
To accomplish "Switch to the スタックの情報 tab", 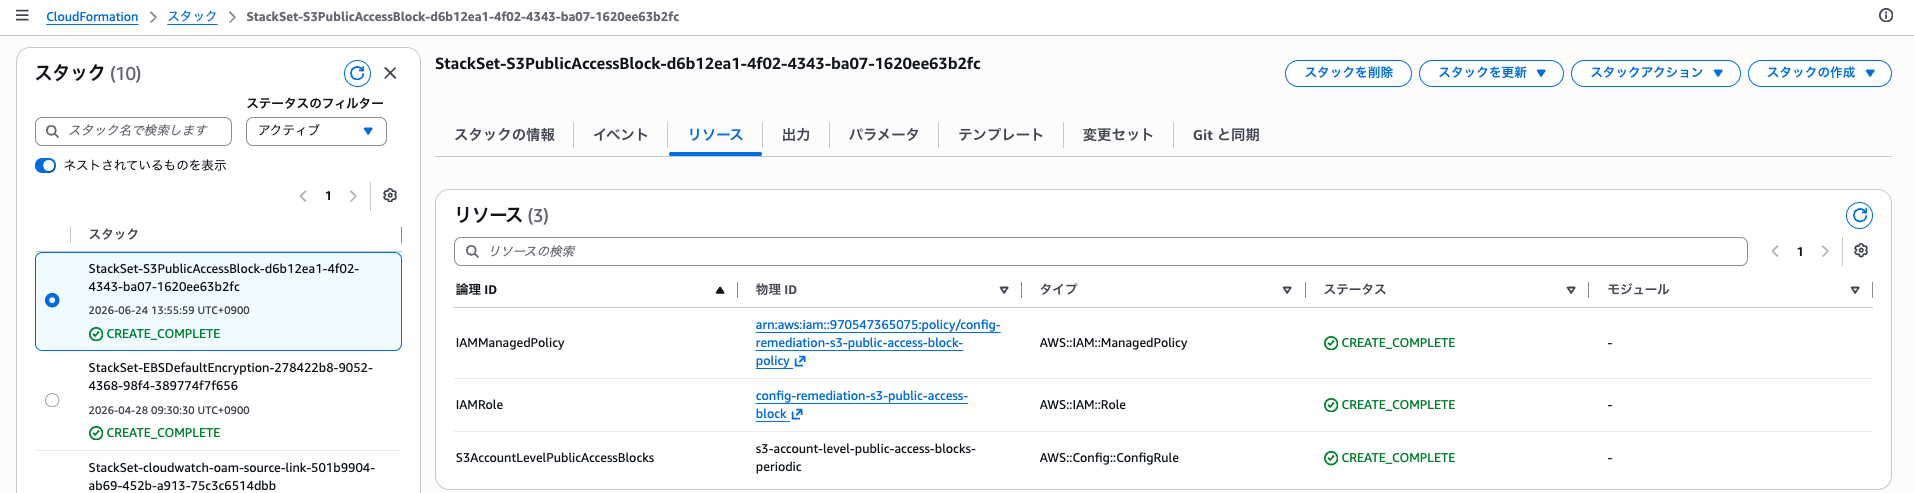I will point(504,135).
